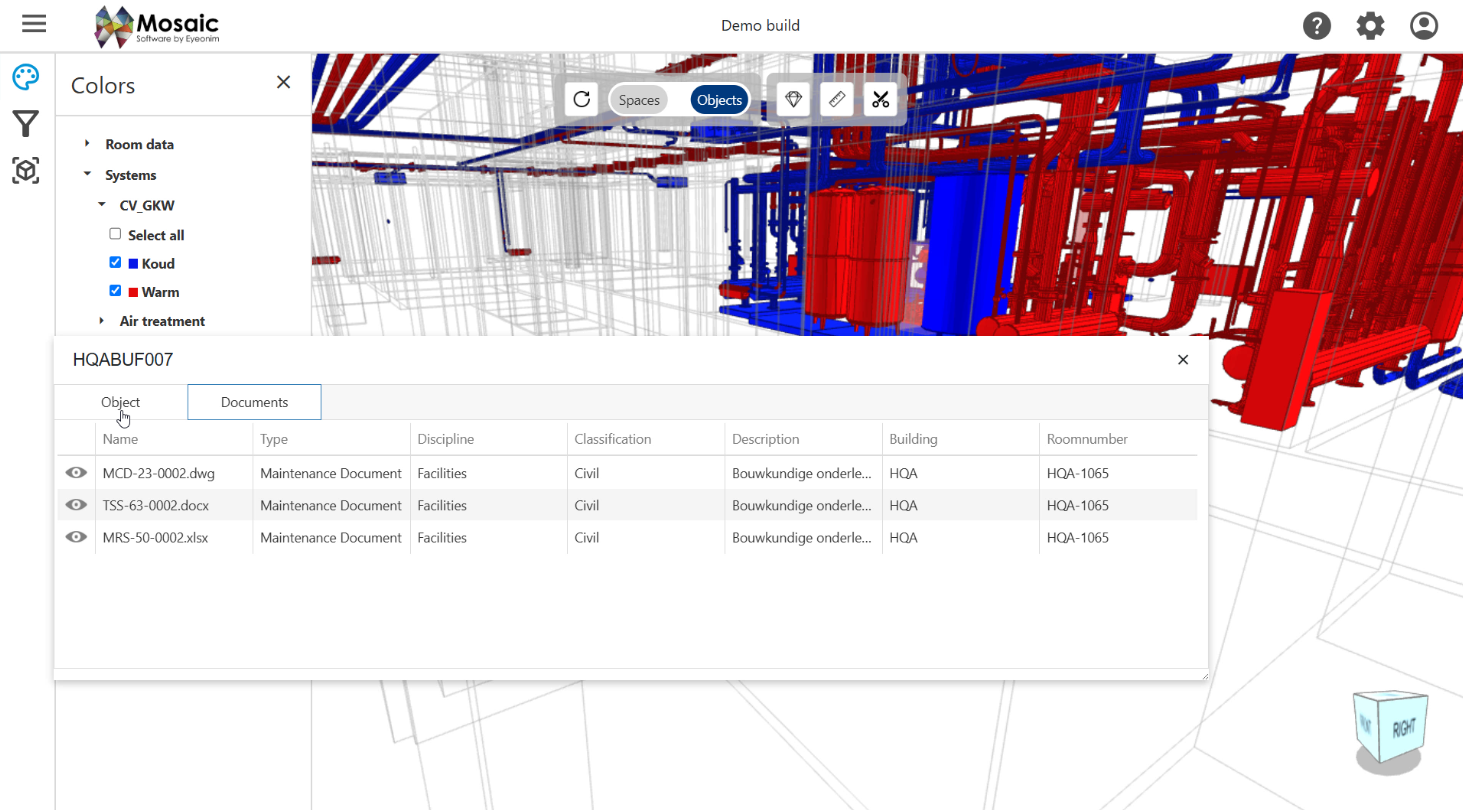Click the reset view rotate icon

click(x=582, y=99)
